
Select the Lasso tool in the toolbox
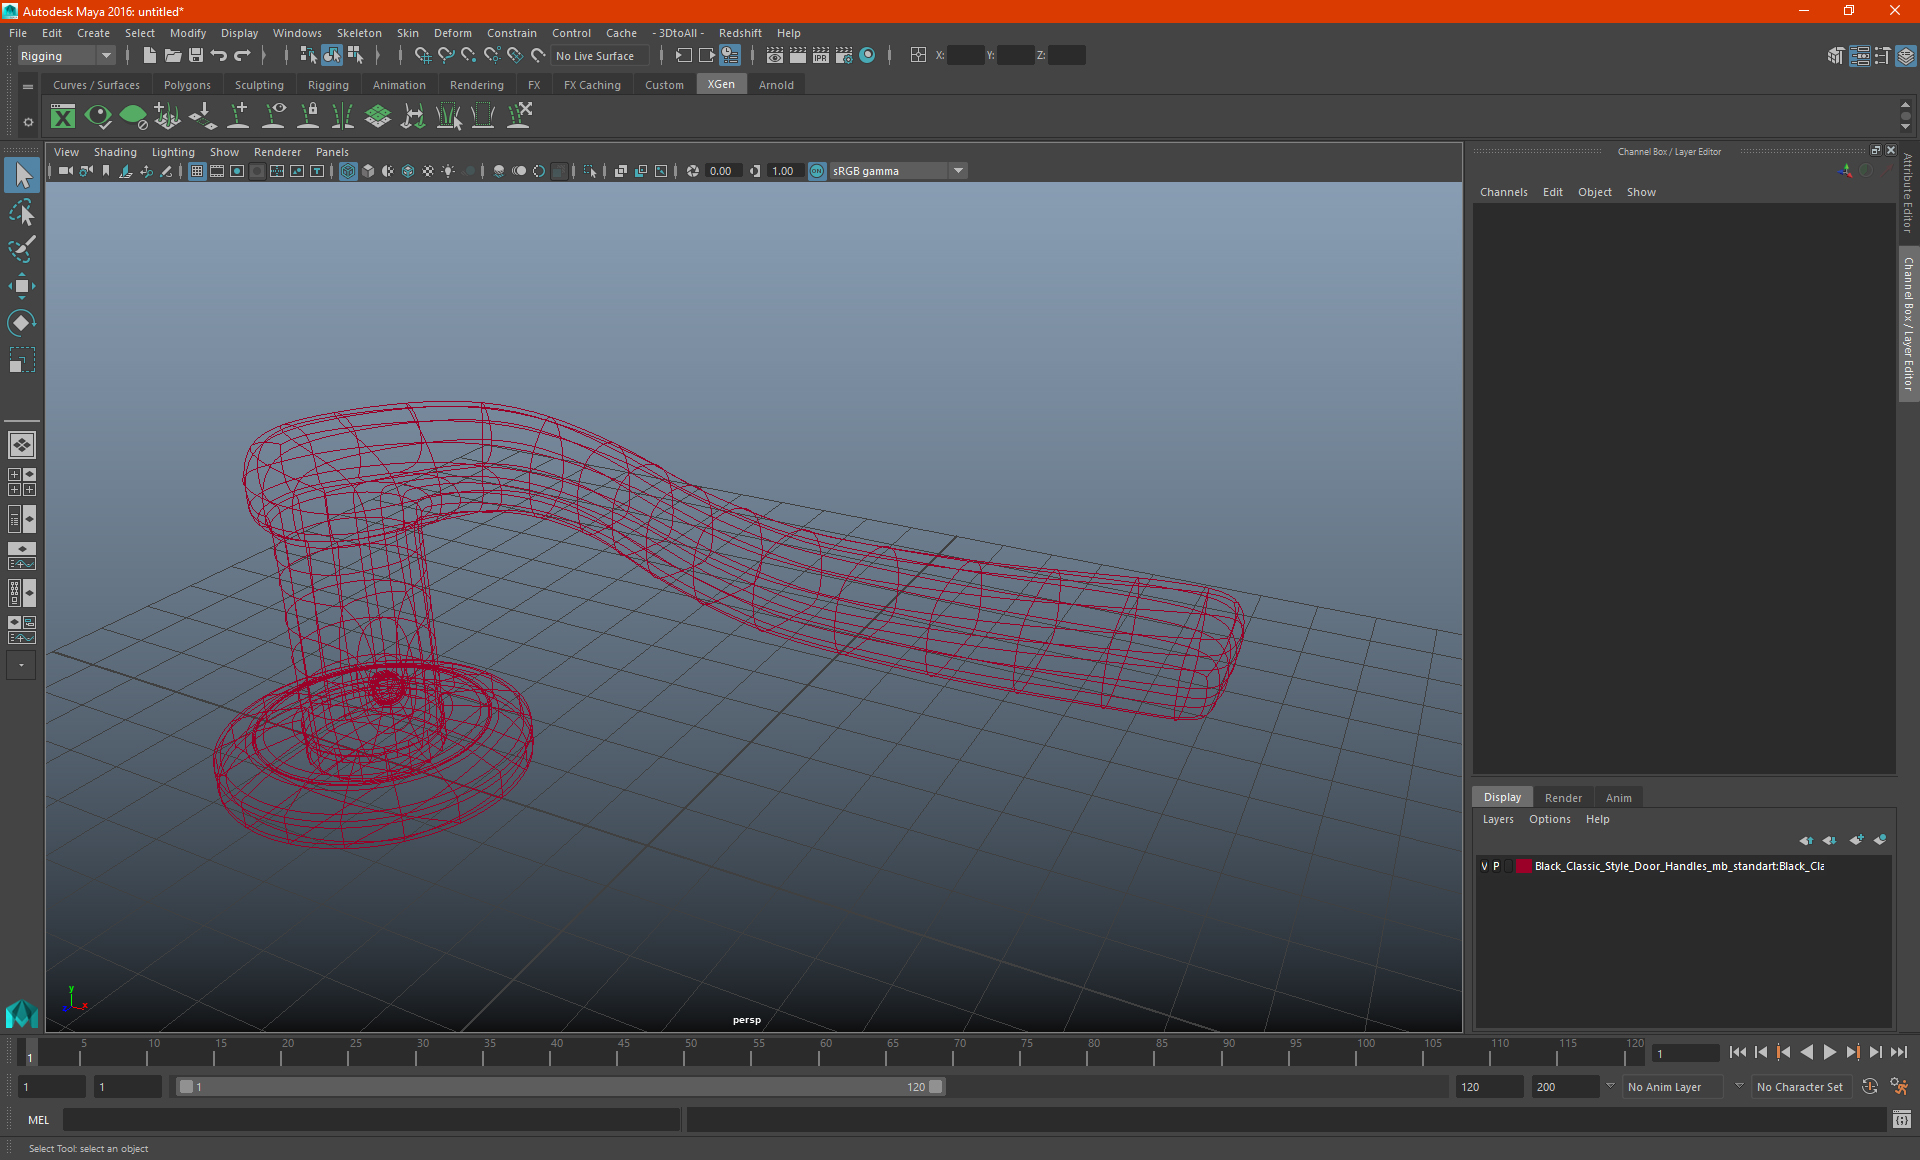(x=21, y=213)
